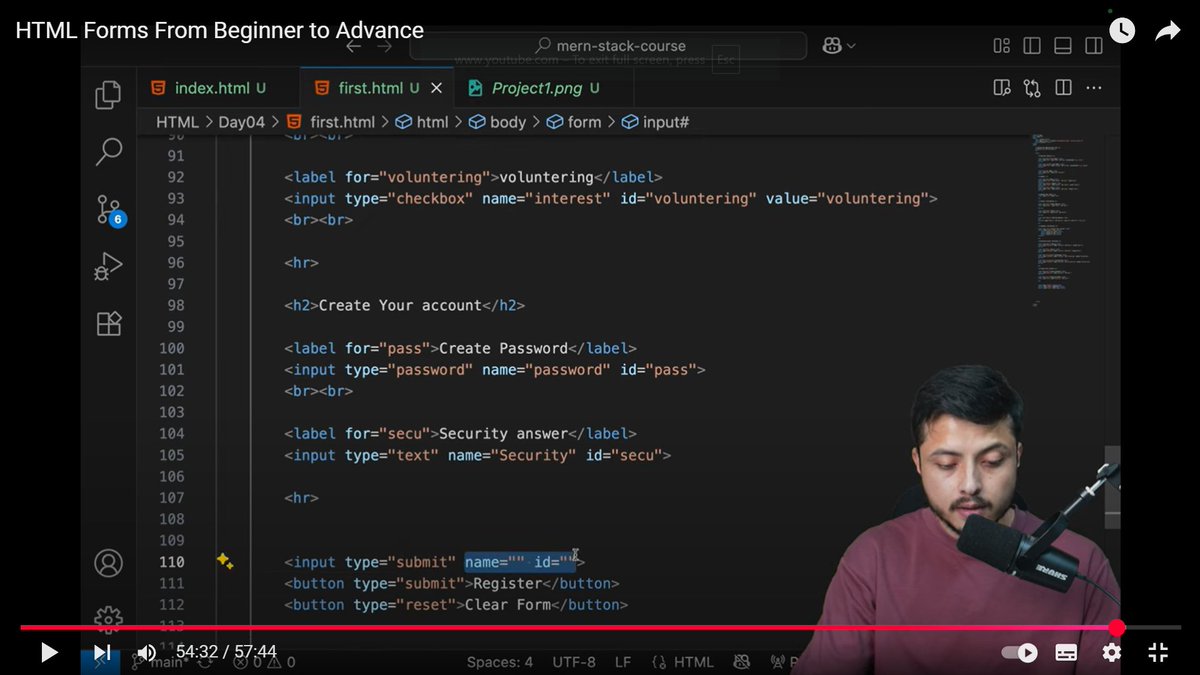Open the Search view in activity bar
Image resolution: width=1200 pixels, height=675 pixels.
pyautogui.click(x=108, y=152)
